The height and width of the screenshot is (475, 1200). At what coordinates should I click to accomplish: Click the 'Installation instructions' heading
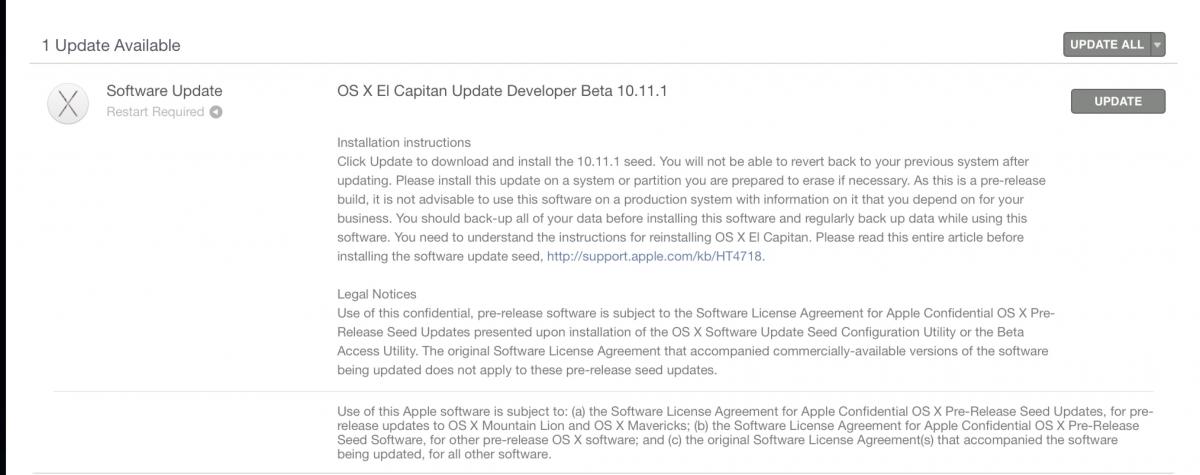404,143
